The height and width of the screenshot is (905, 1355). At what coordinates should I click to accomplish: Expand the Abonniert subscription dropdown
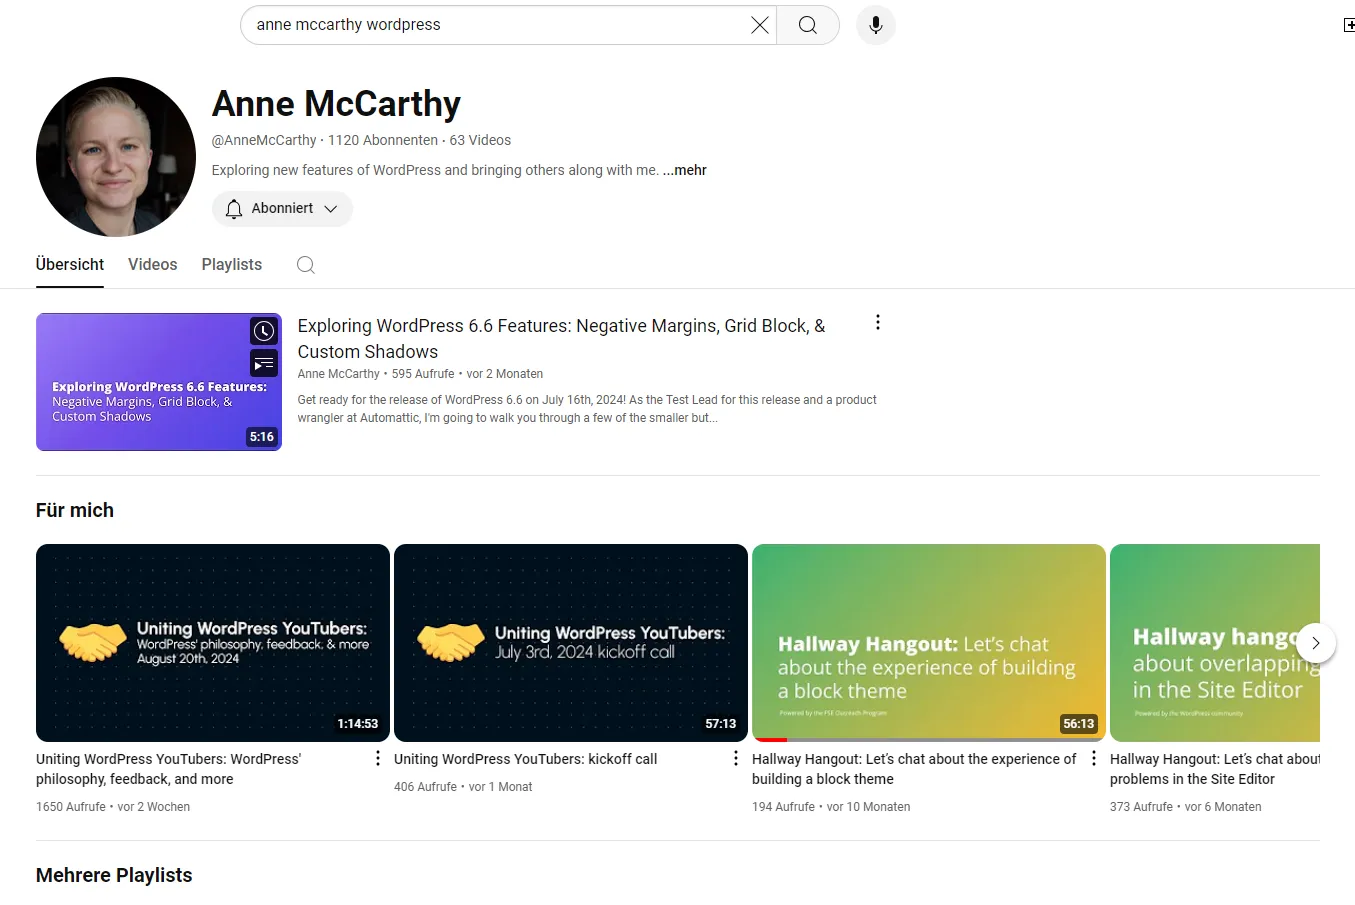coord(282,209)
